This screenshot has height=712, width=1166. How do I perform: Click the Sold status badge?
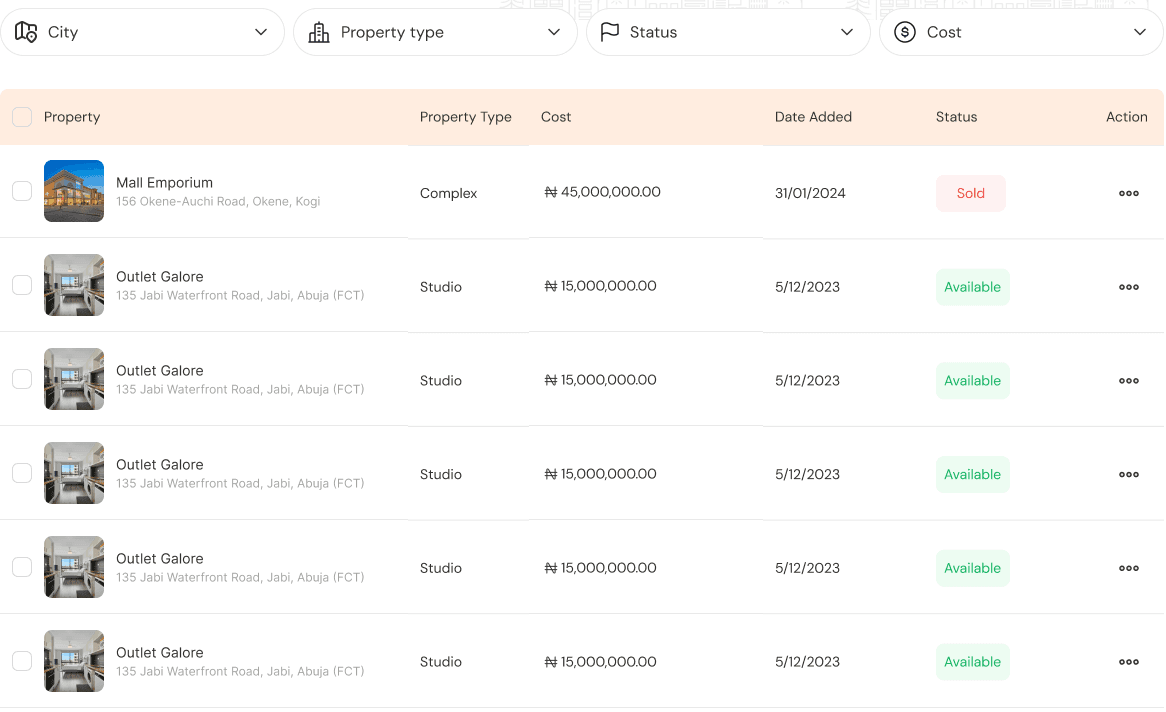970,193
